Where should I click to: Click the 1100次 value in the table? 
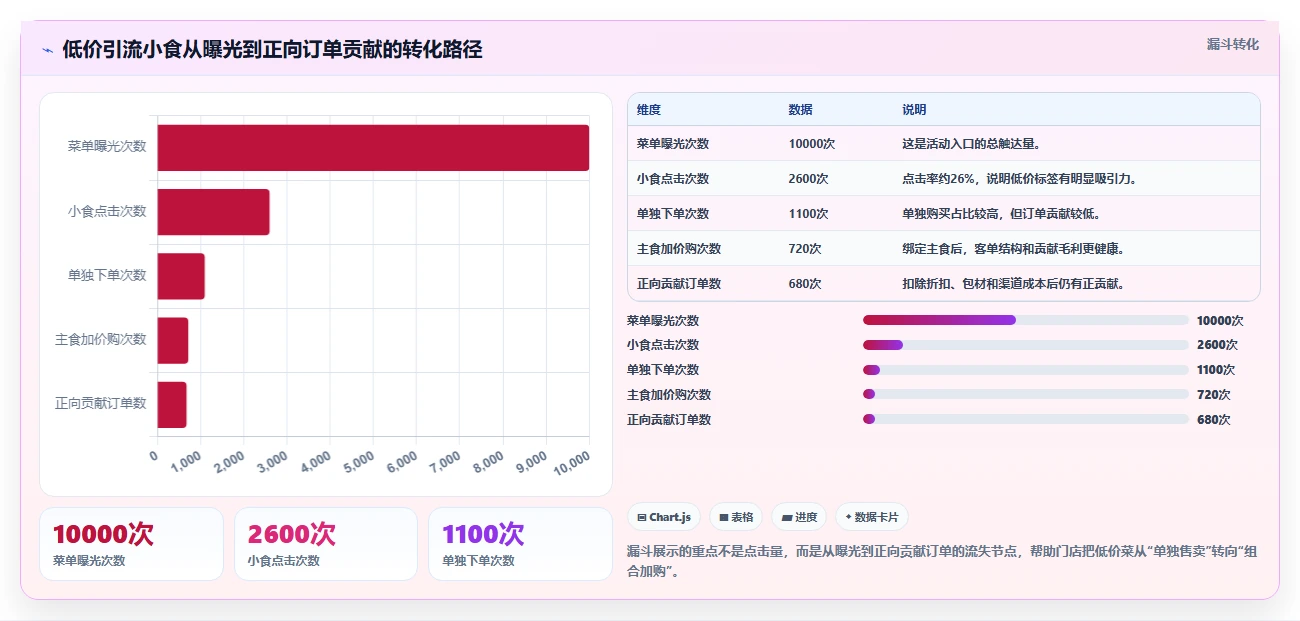tap(809, 214)
